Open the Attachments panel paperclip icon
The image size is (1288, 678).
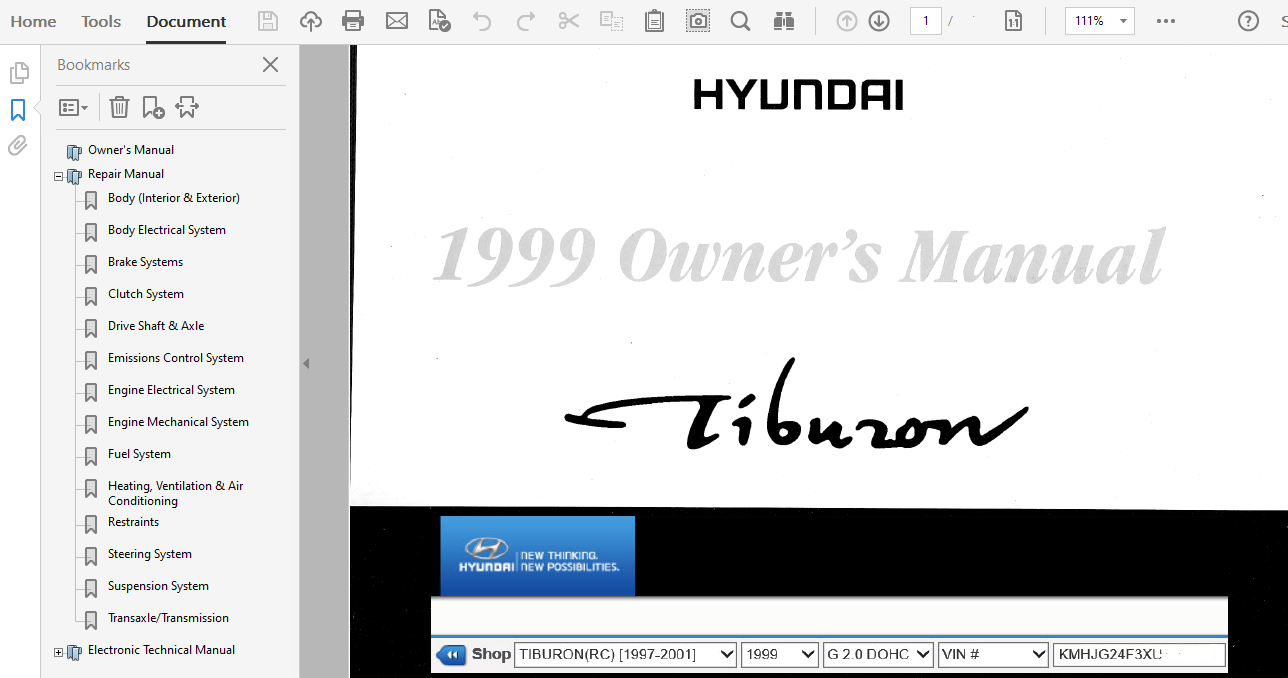(x=18, y=146)
